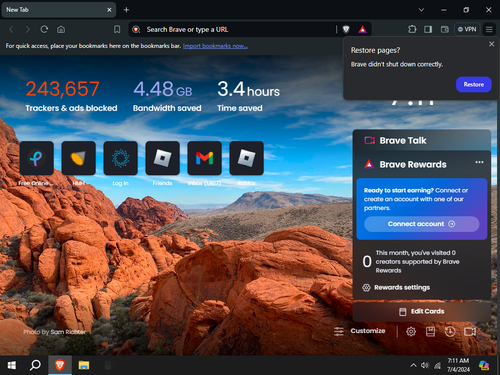The image size is (500, 375).
Task: Open the settings gear icon on new tab page
Action: 411,331
